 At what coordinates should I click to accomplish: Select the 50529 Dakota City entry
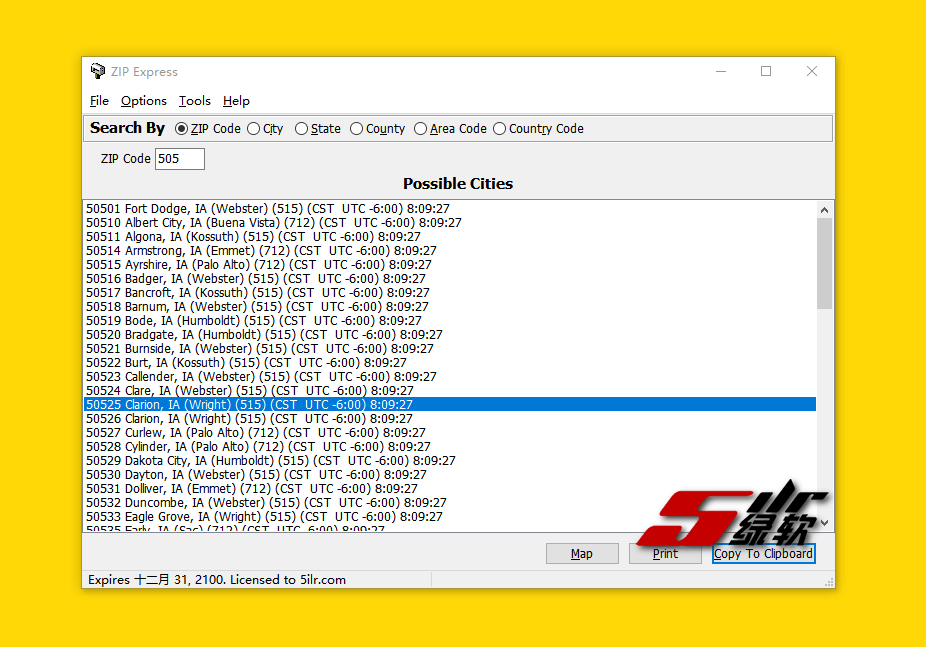[270, 461]
